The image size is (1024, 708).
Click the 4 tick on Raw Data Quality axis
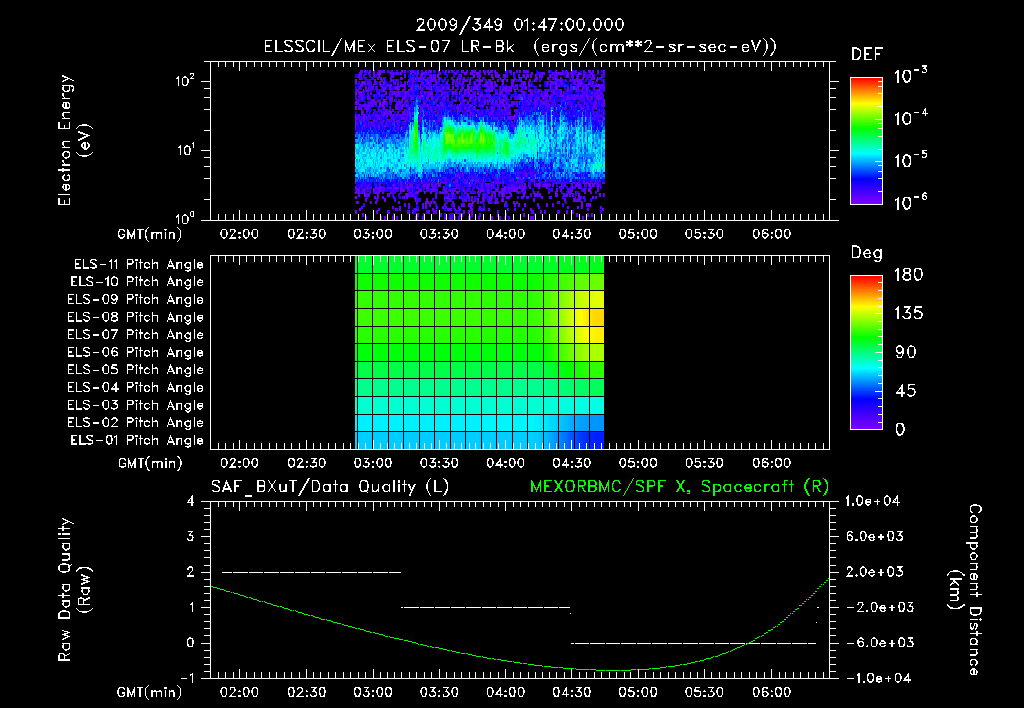pos(190,501)
